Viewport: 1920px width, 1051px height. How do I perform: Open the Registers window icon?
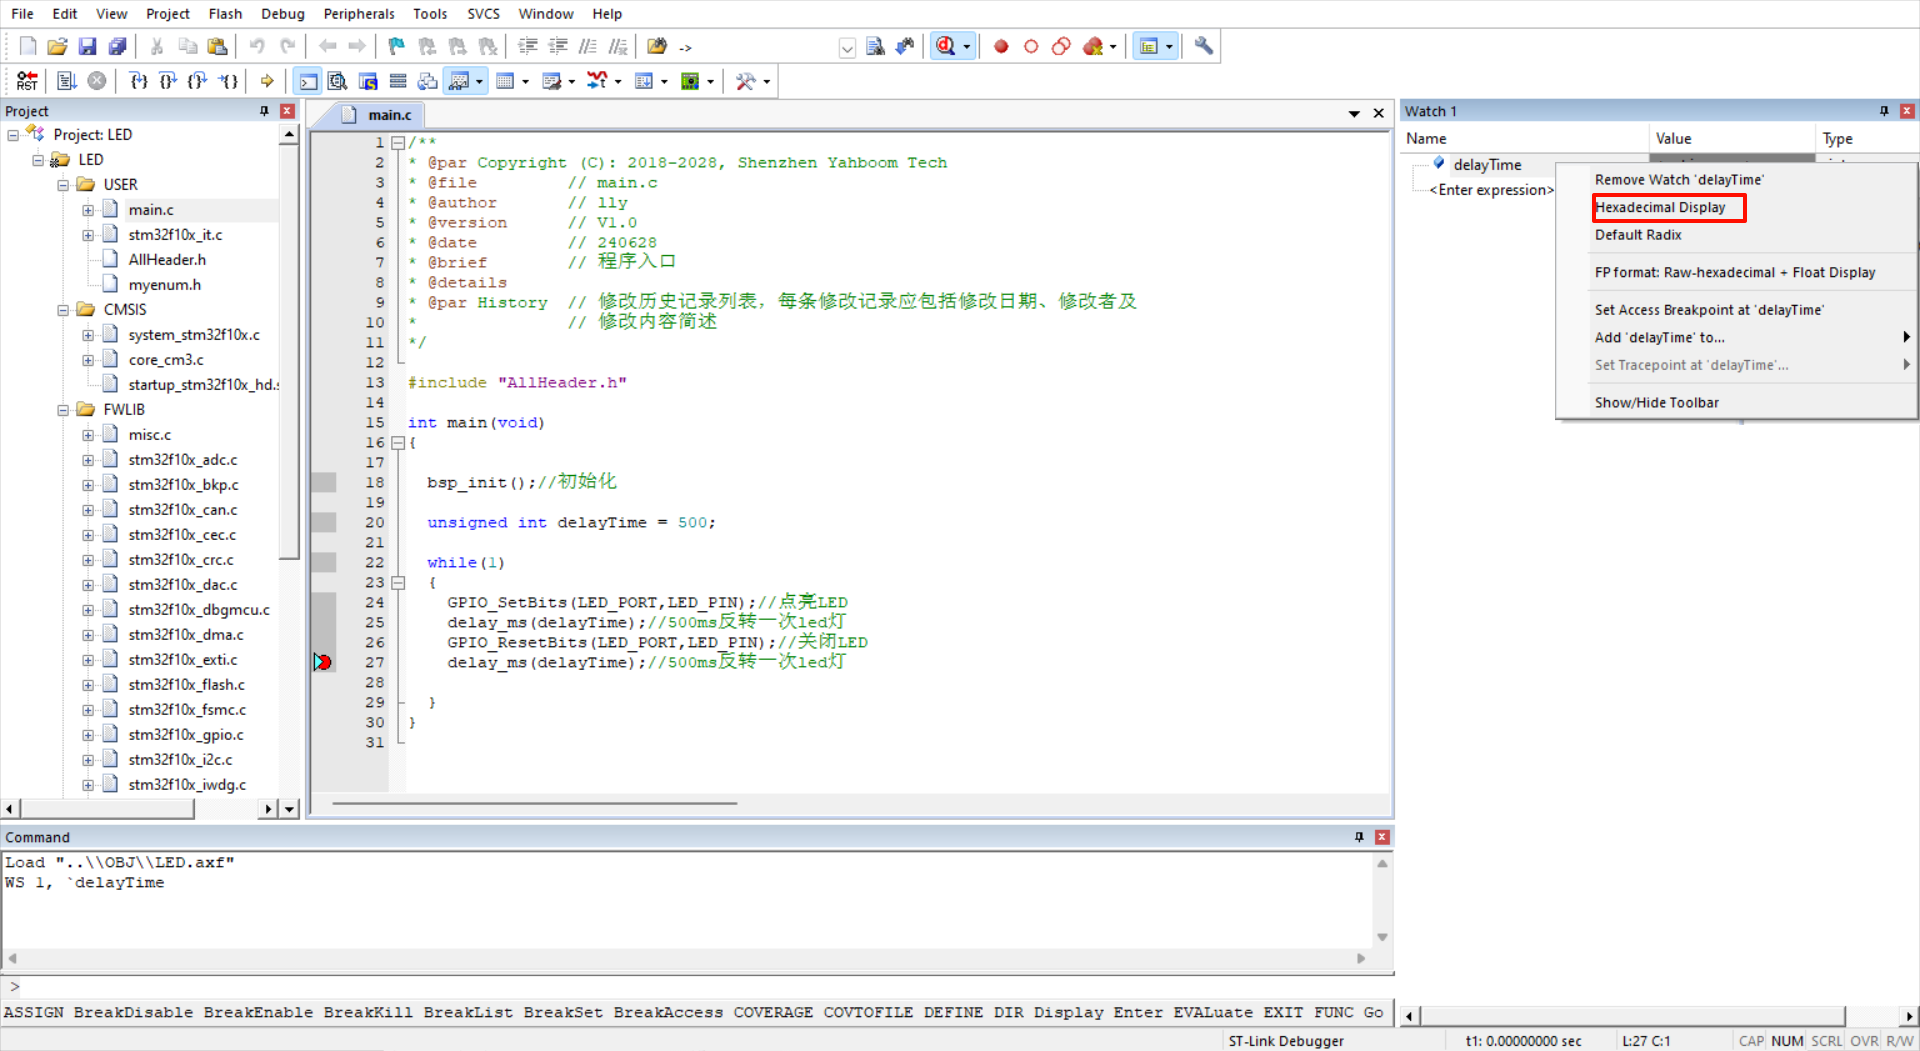pyautogui.click(x=398, y=81)
